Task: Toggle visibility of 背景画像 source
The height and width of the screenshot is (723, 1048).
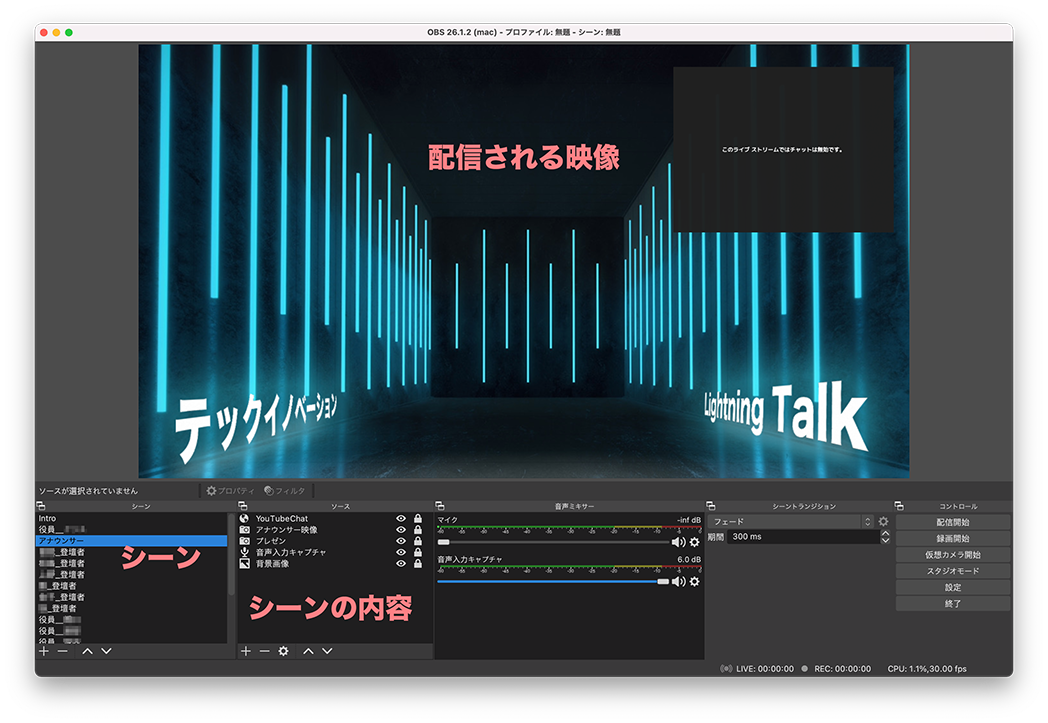Action: coord(401,564)
